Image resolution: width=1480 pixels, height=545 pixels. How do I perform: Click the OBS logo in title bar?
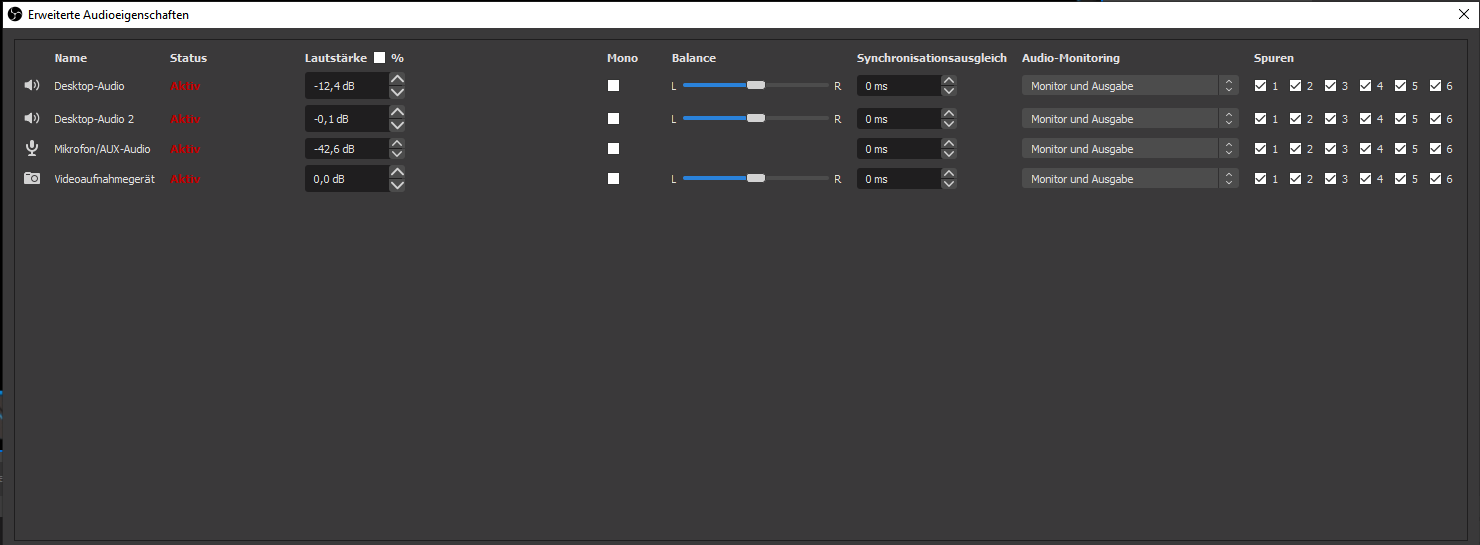coord(15,15)
